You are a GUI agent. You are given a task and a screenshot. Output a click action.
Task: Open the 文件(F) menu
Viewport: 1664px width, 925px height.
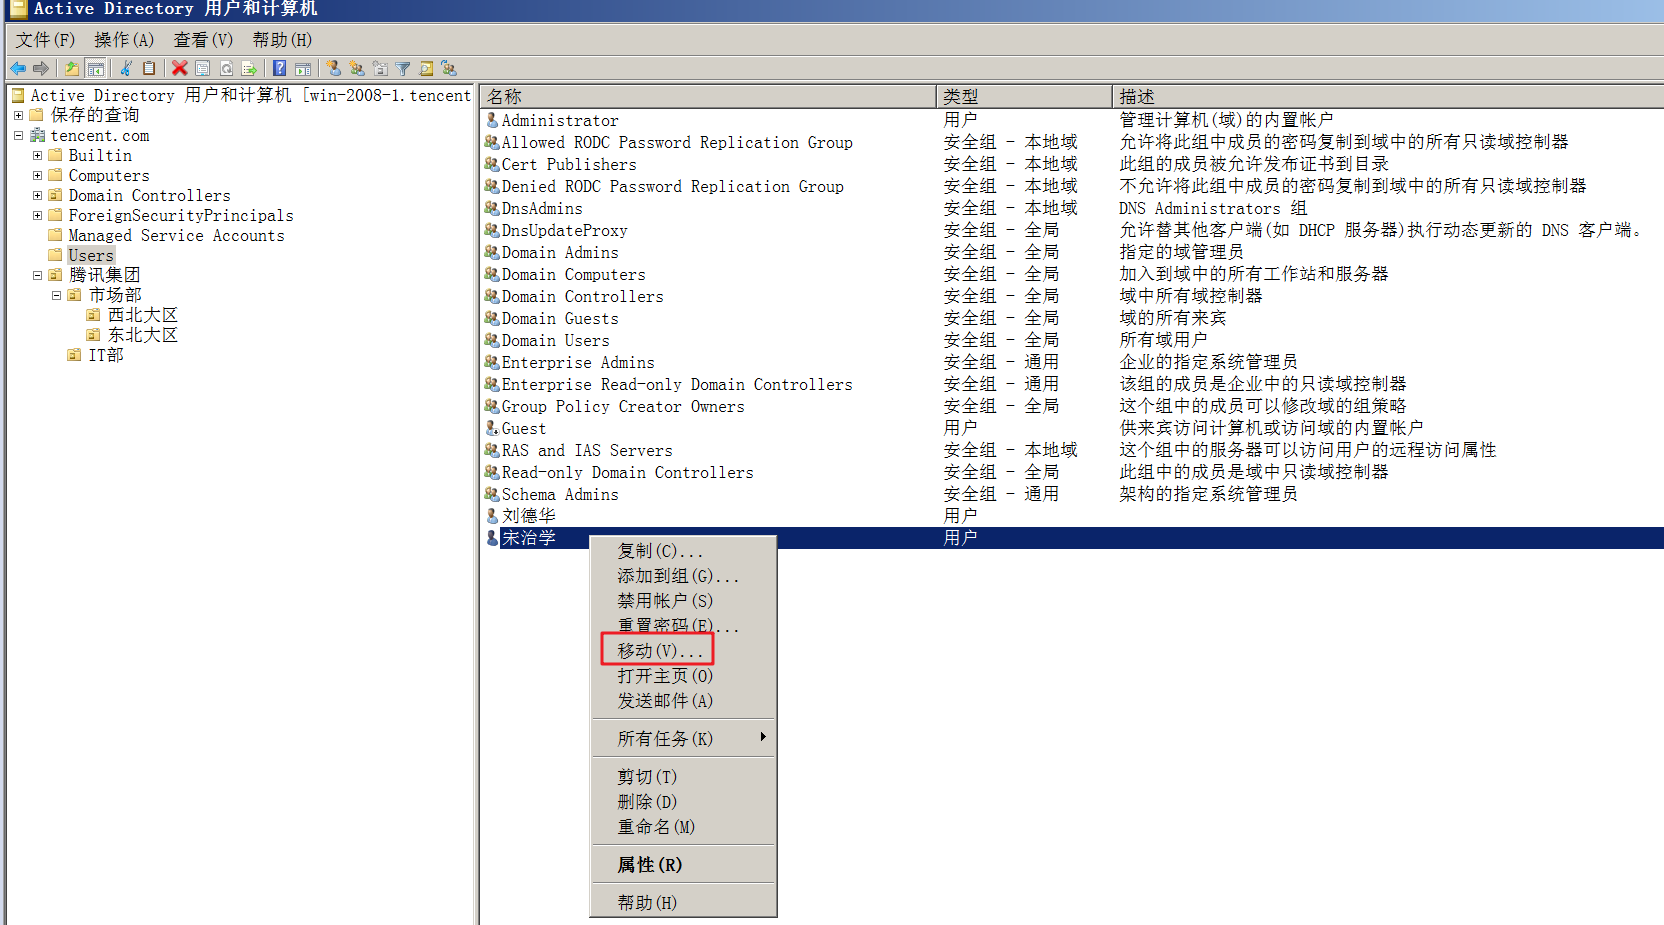(x=45, y=40)
